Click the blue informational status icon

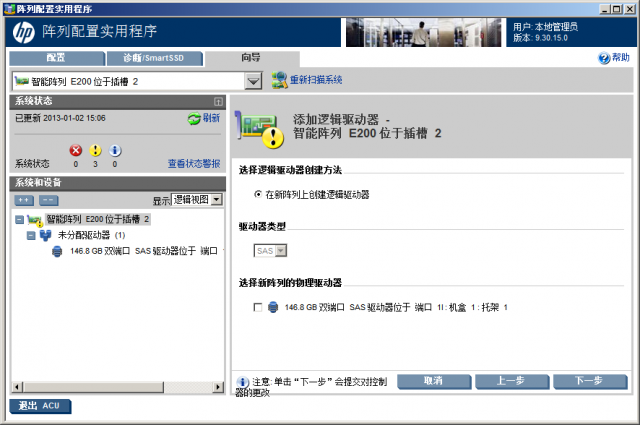tap(115, 151)
